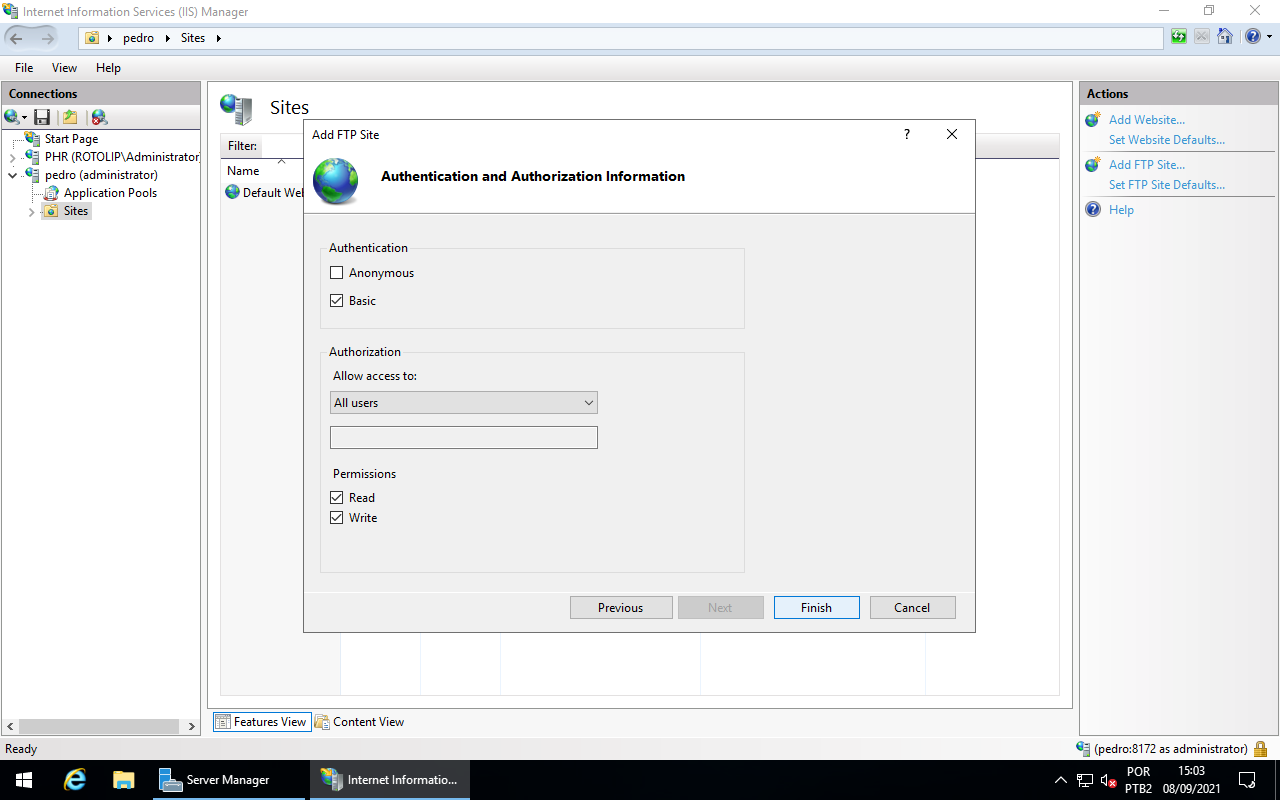Image resolution: width=1280 pixels, height=800 pixels.
Task: Refresh with the green refresh icon
Action: (x=1178, y=36)
